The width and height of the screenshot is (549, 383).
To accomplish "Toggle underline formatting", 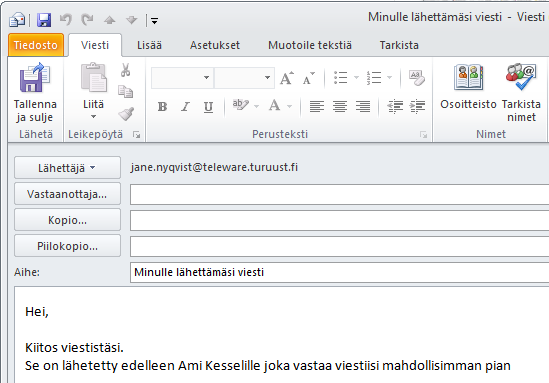I will 208,106.
